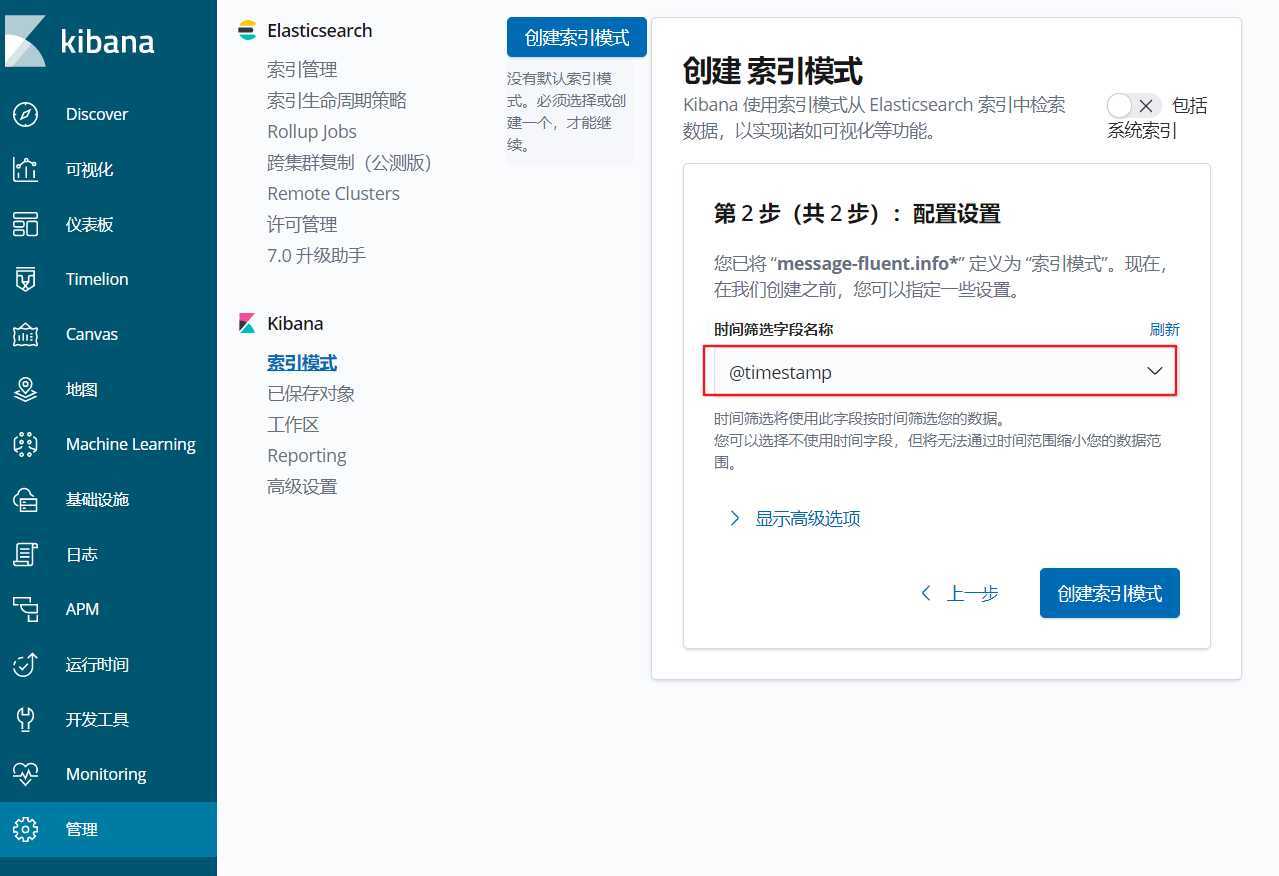Image resolution: width=1279 pixels, height=876 pixels.
Task: Click the 基础设施 label in sidebar
Action: pyautogui.click(x=98, y=499)
